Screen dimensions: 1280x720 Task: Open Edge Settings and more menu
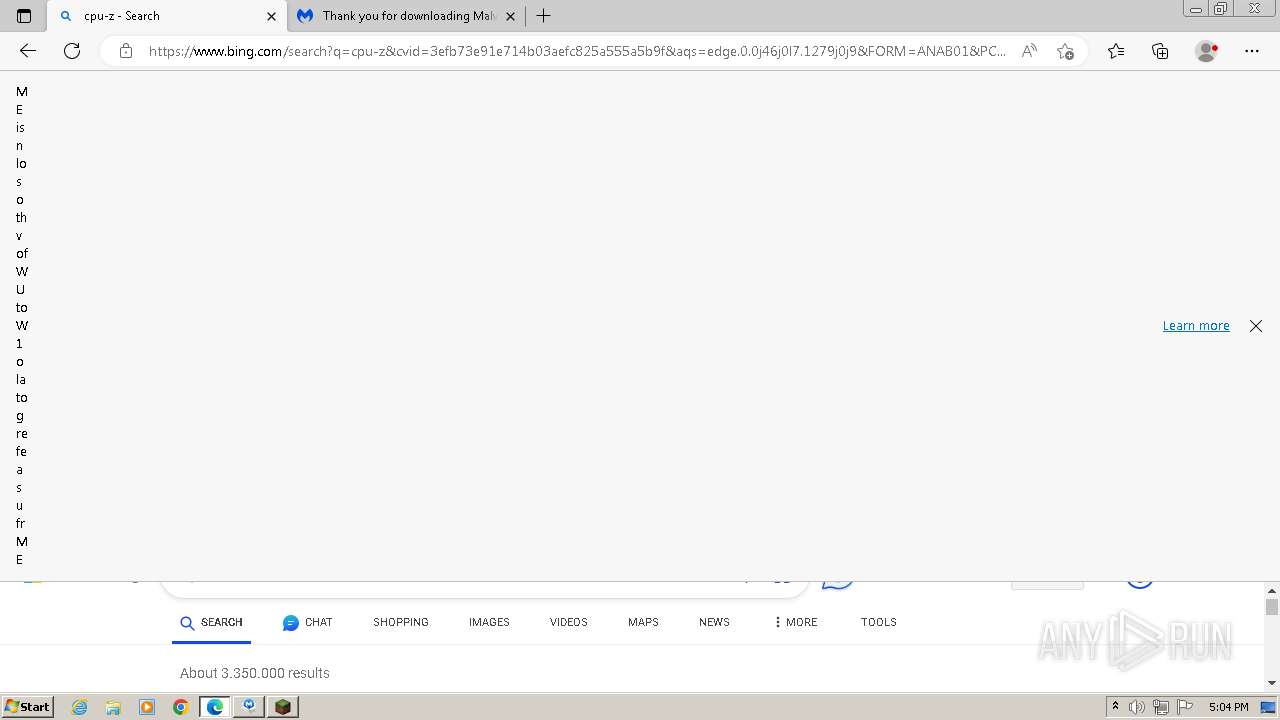tap(1252, 51)
